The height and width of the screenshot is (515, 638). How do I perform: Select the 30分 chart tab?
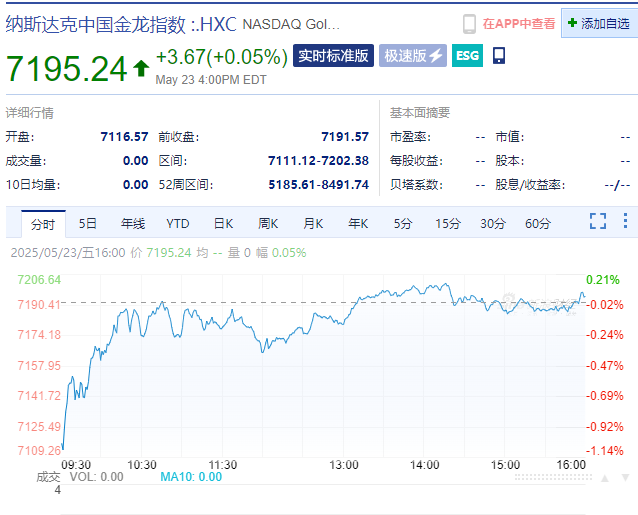click(493, 223)
